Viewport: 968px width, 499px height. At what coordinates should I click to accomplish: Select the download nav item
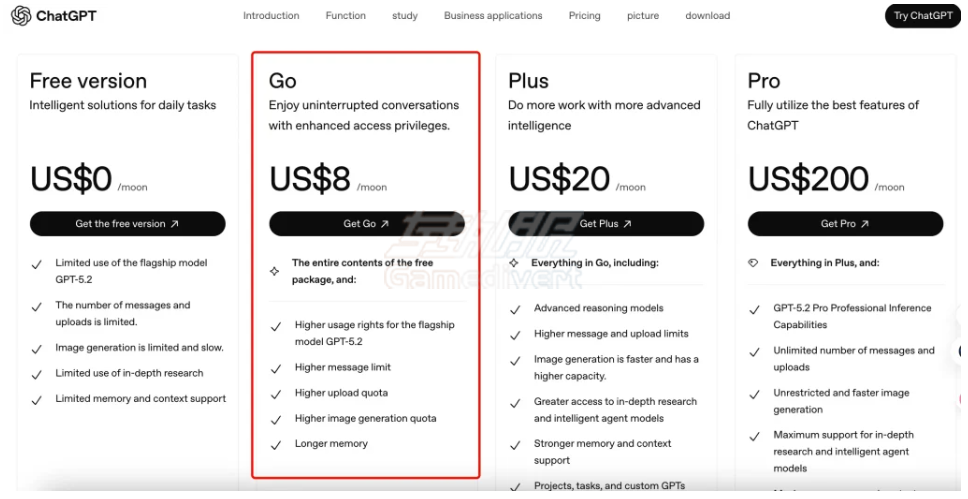[707, 16]
